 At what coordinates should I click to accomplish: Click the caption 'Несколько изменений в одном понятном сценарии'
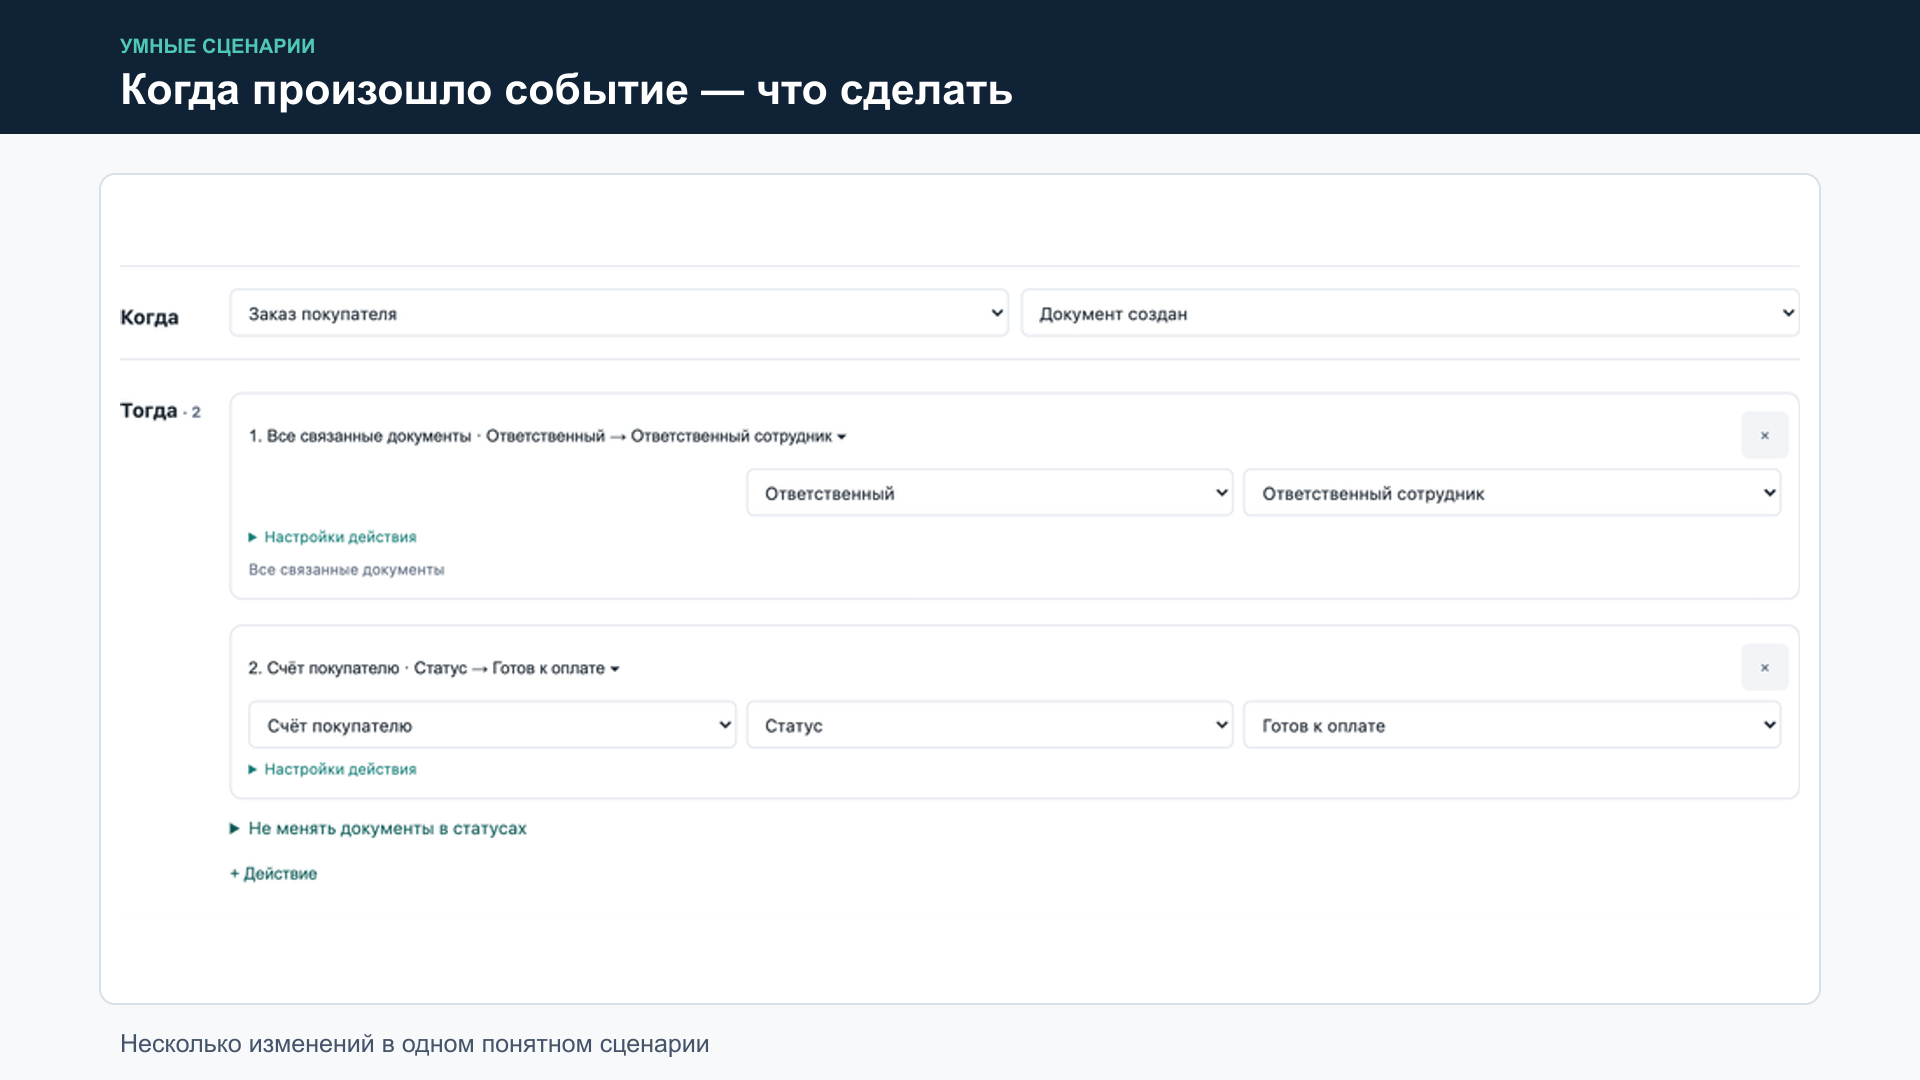point(414,1044)
